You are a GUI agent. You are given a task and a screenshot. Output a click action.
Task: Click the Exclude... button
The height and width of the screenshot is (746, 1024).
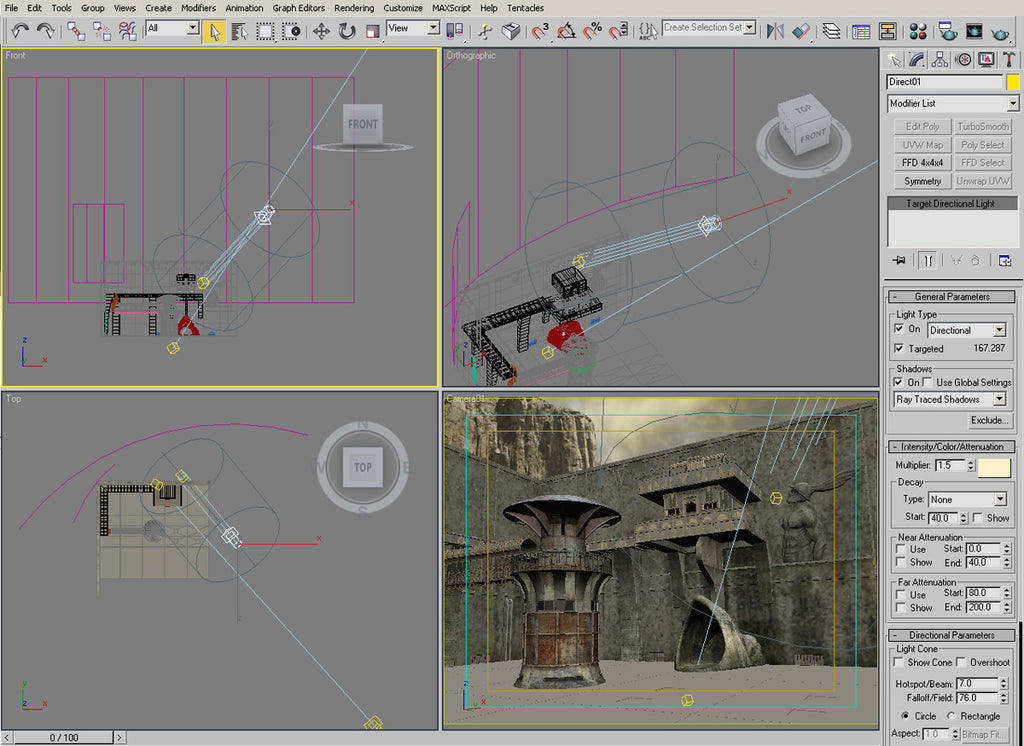[x=988, y=420]
